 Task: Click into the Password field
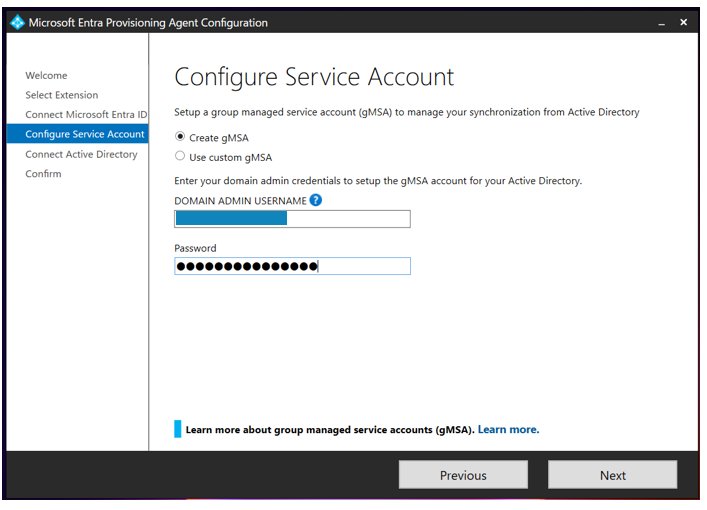[x=292, y=266]
